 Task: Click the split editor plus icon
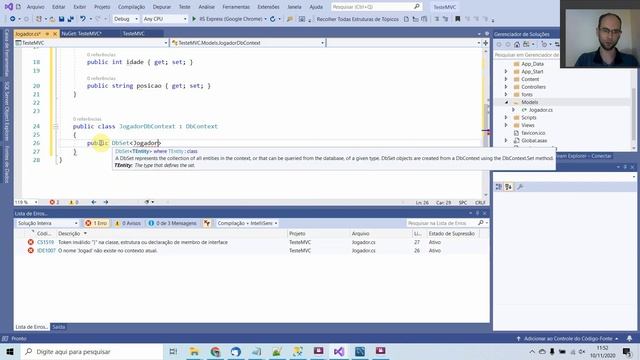pos(486,42)
